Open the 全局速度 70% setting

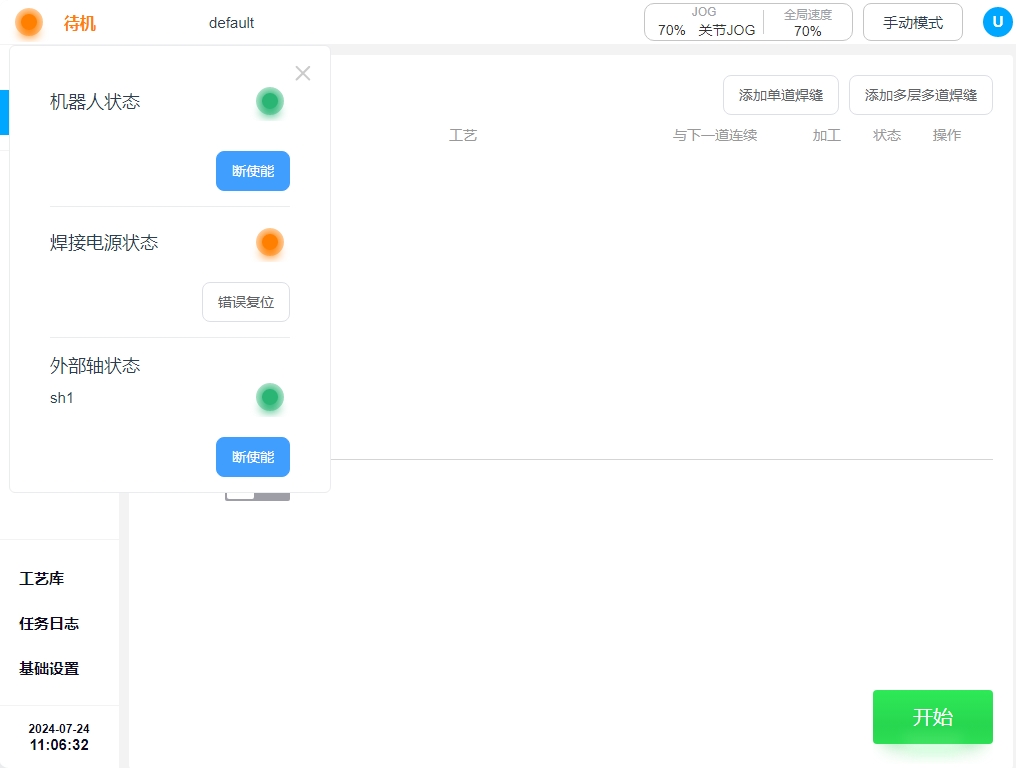tap(807, 22)
